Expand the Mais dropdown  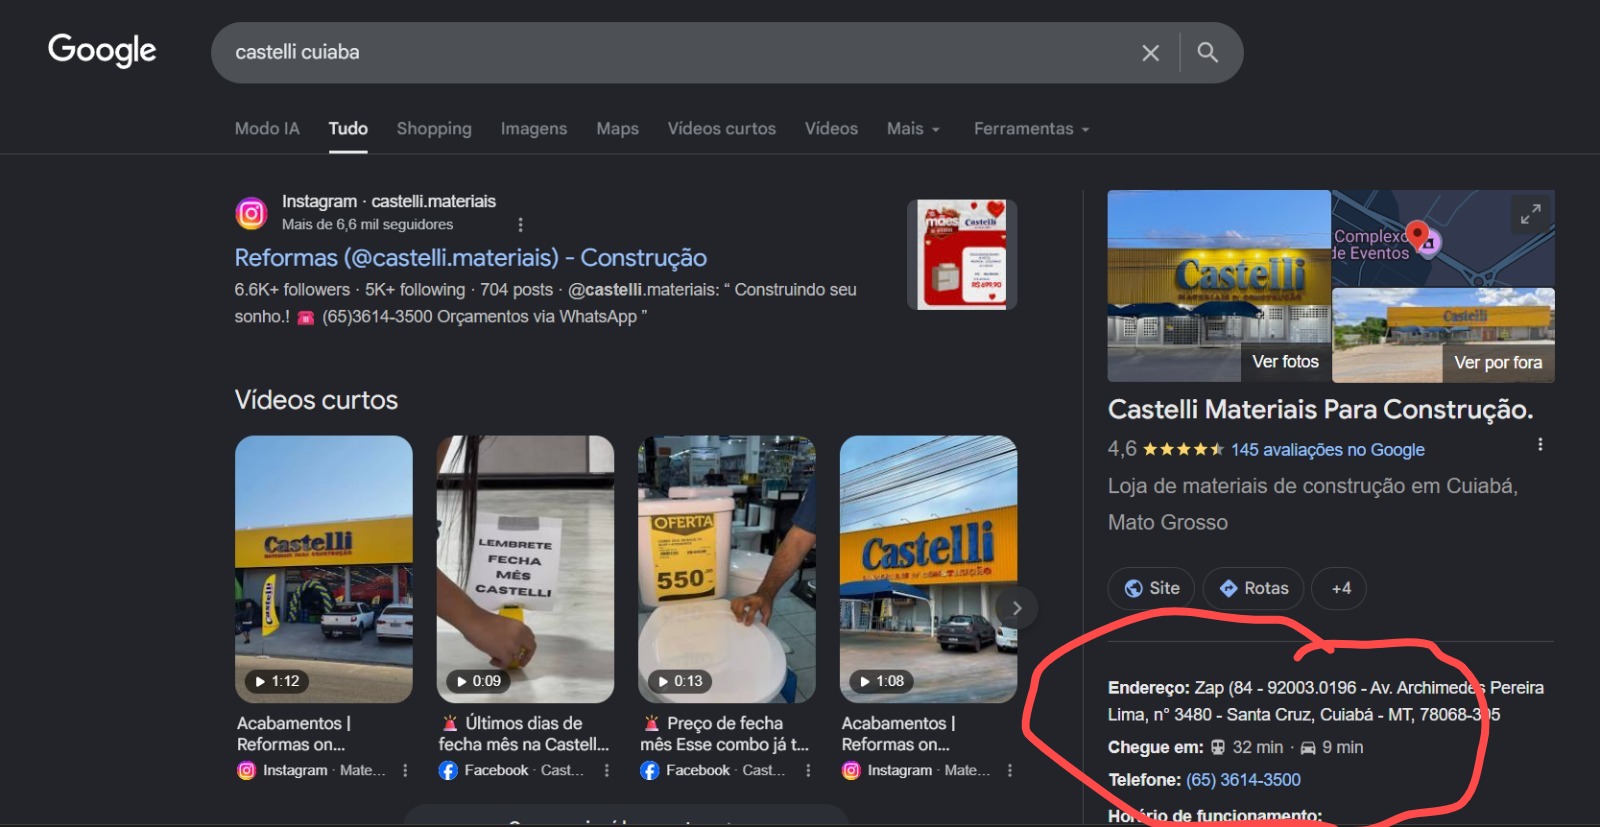click(x=913, y=128)
